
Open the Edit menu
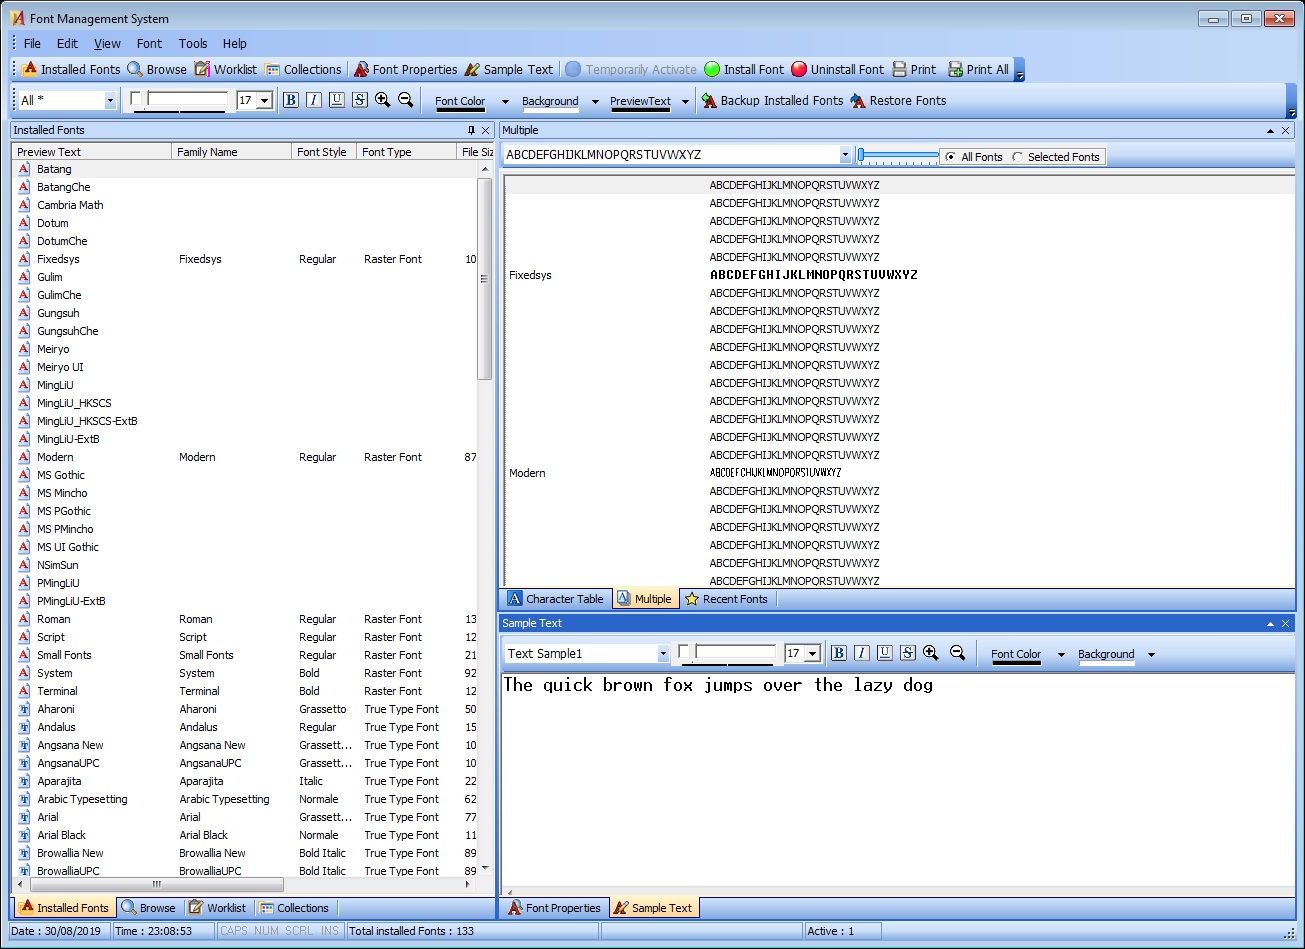pos(67,43)
